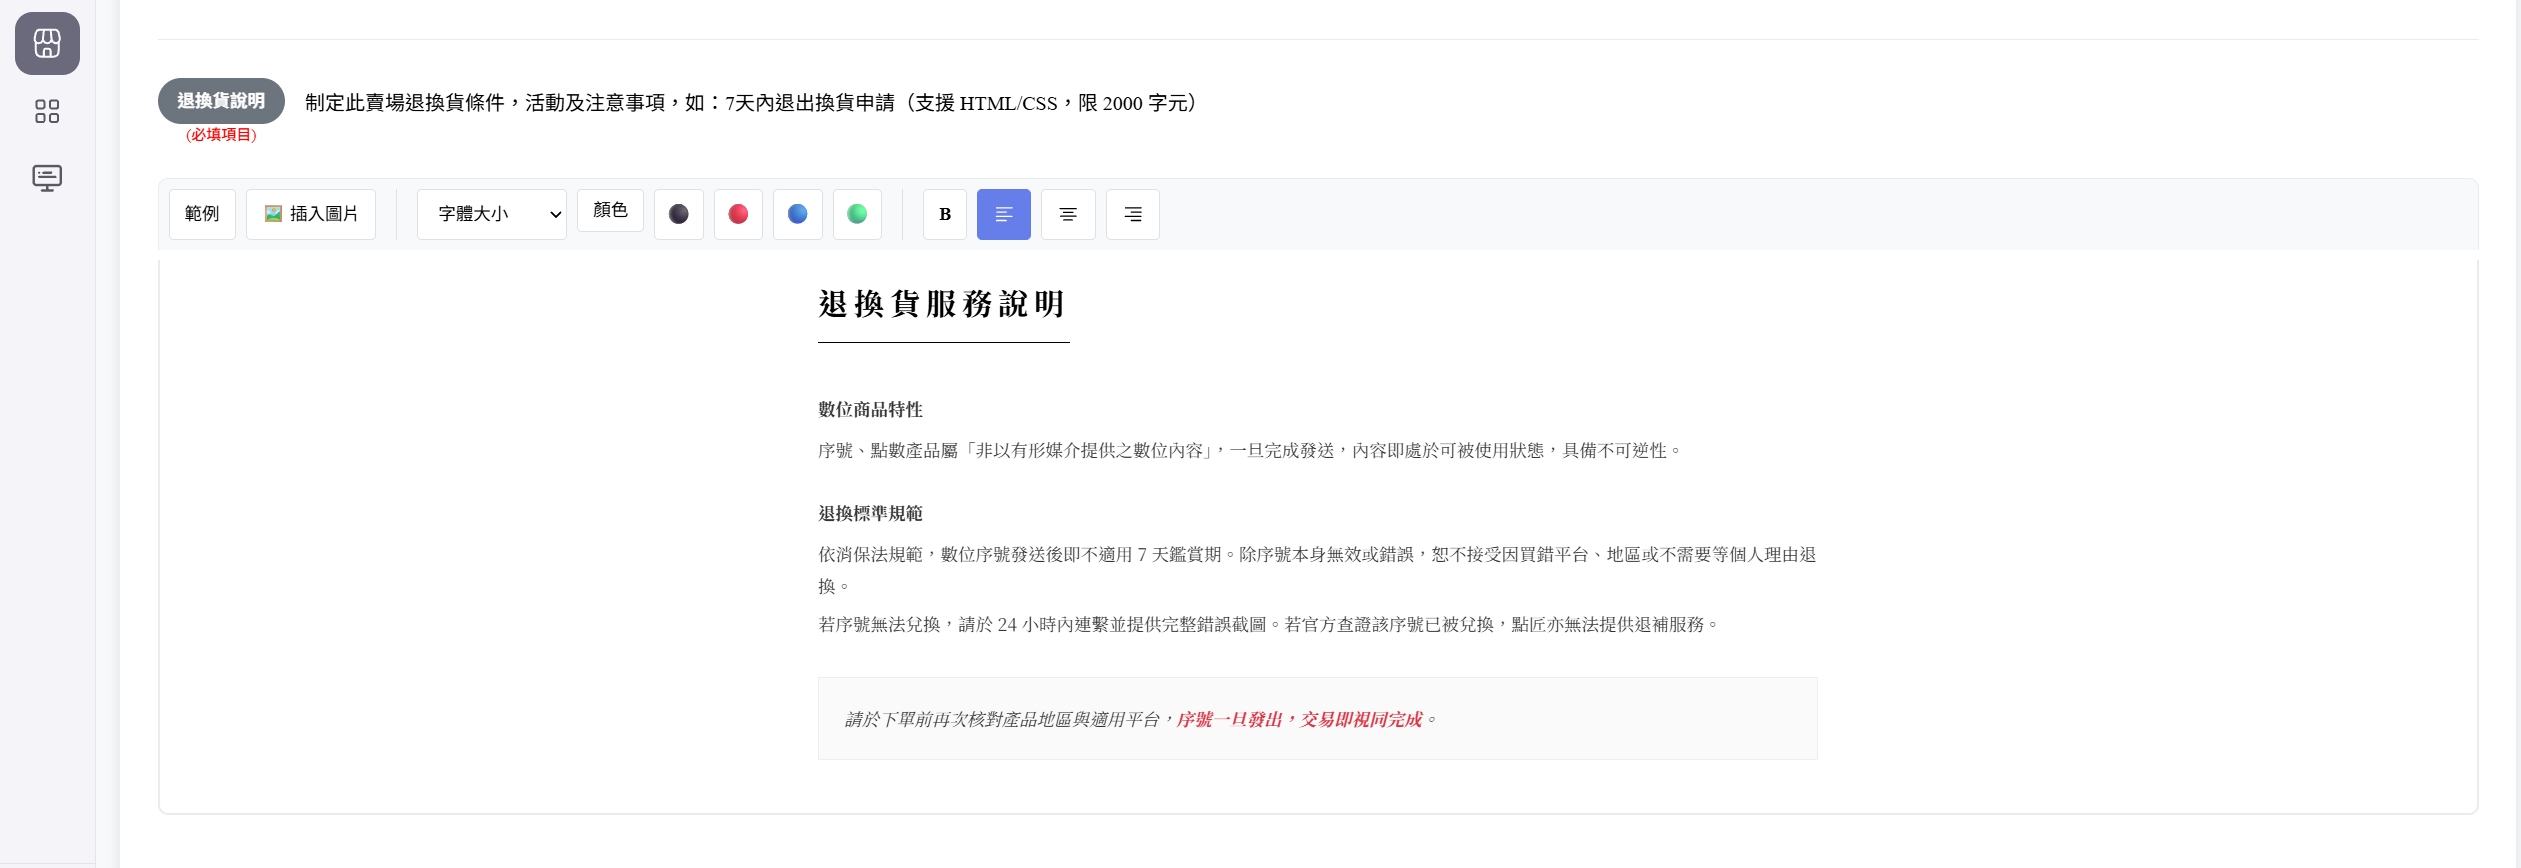2521x868 pixels.
Task: Click paragraph starting 序號、點數產品屬
Action: [x=1250, y=451]
